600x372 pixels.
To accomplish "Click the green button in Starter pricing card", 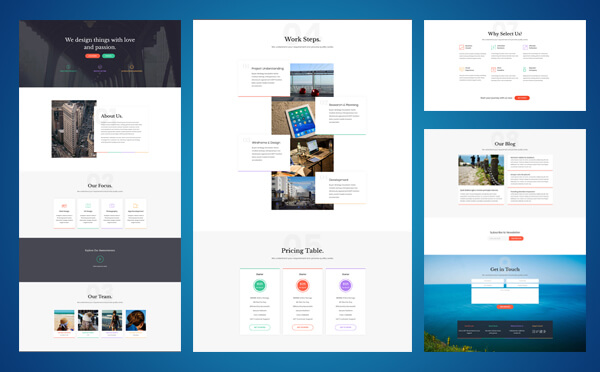I will (x=260, y=327).
